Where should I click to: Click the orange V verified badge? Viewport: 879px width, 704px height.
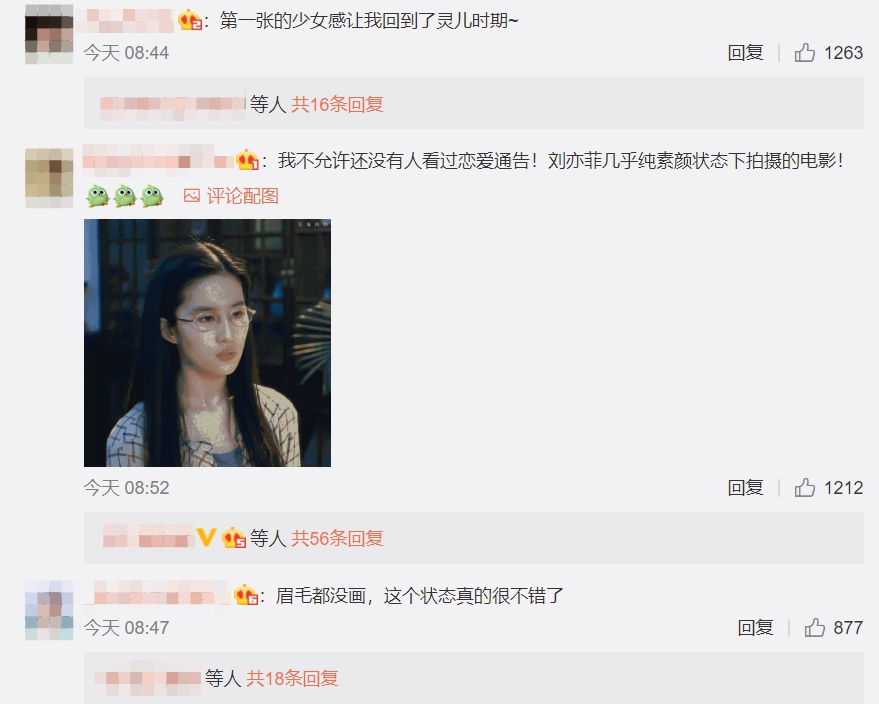pyautogui.click(x=206, y=538)
